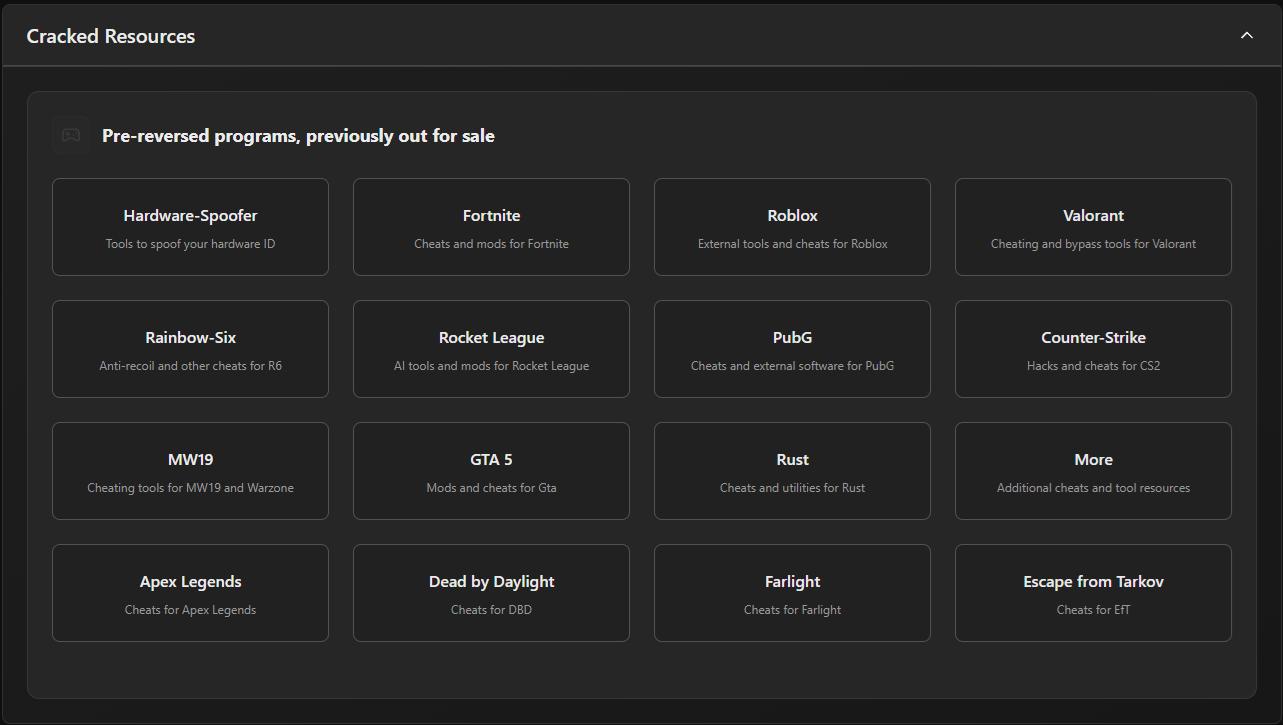Select the Fortnite card
The width and height of the screenshot is (1283, 725).
point(491,227)
